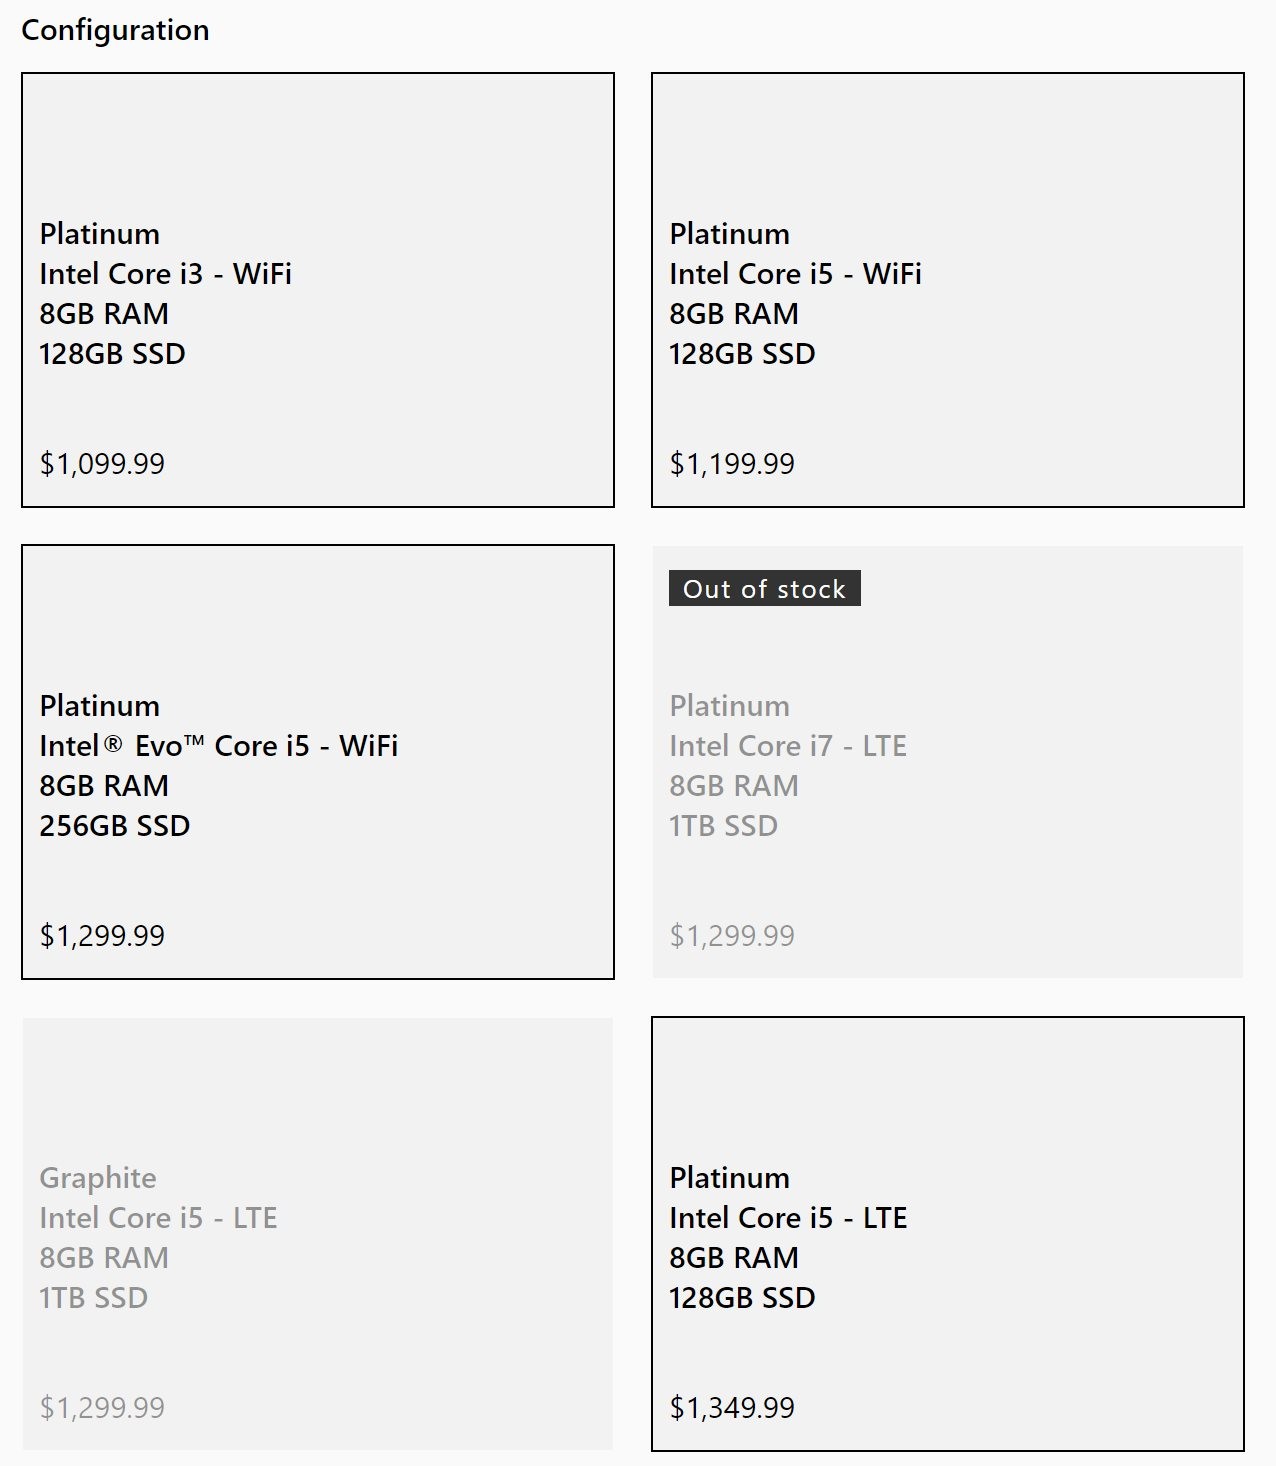Click 128GB SSD in Platinum LTE card
Image resolution: width=1276 pixels, height=1466 pixels.
click(743, 1298)
